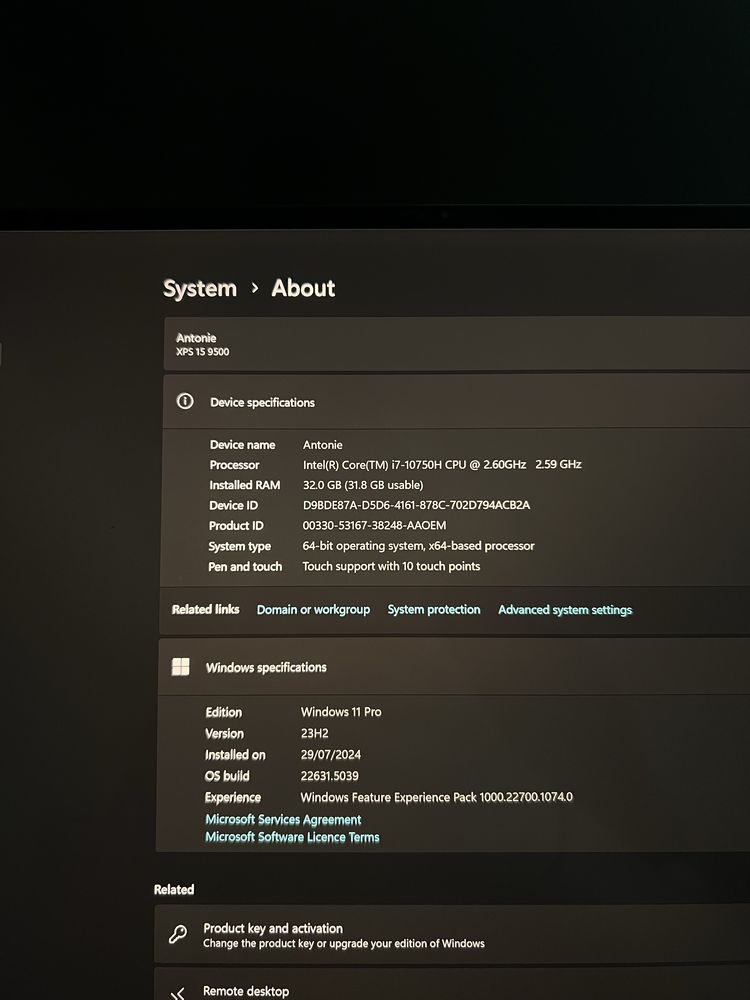Click the Device specifications info icon
The width and height of the screenshot is (750, 1000).
185,401
